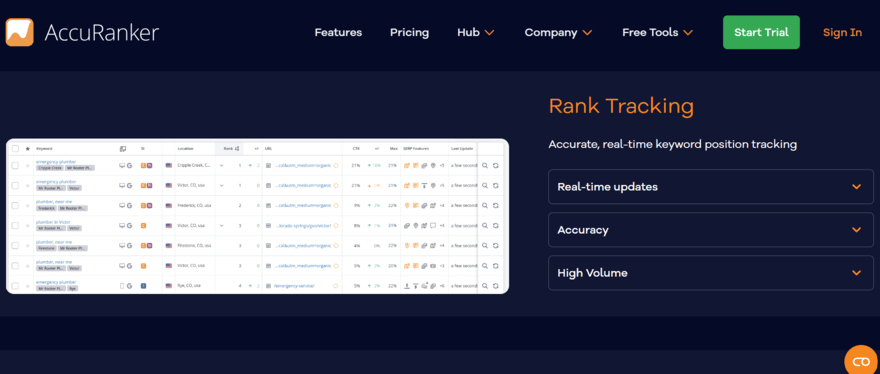Open the orange chat widget bubble
880x374 pixels.
coord(861,361)
